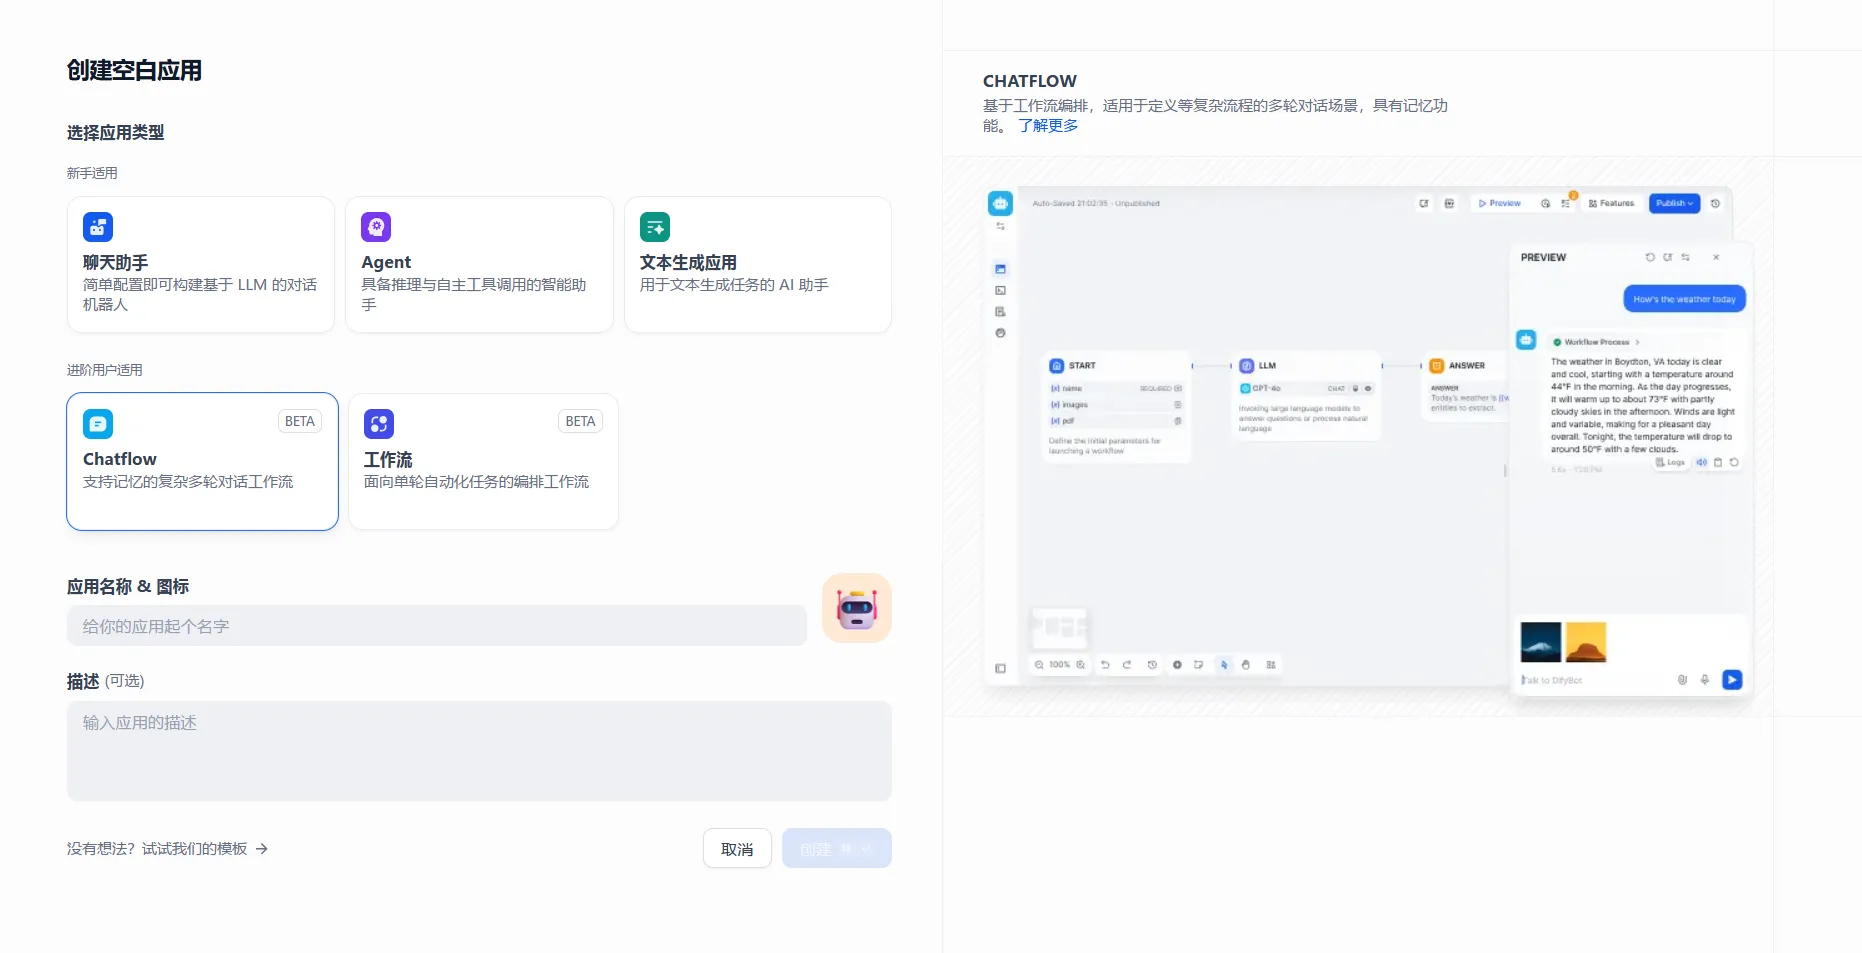This screenshot has height=953, width=1862.
Task: Click the Features tab in preview toolbar
Action: pyautogui.click(x=1611, y=203)
